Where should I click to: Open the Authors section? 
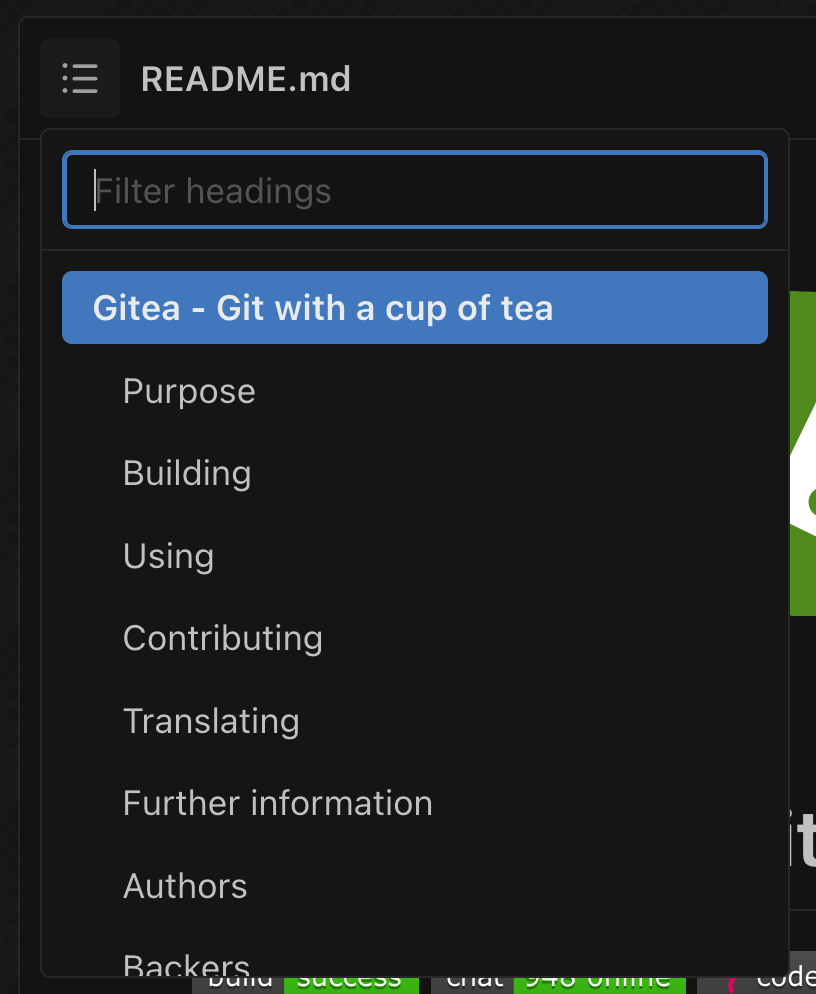[184, 885]
